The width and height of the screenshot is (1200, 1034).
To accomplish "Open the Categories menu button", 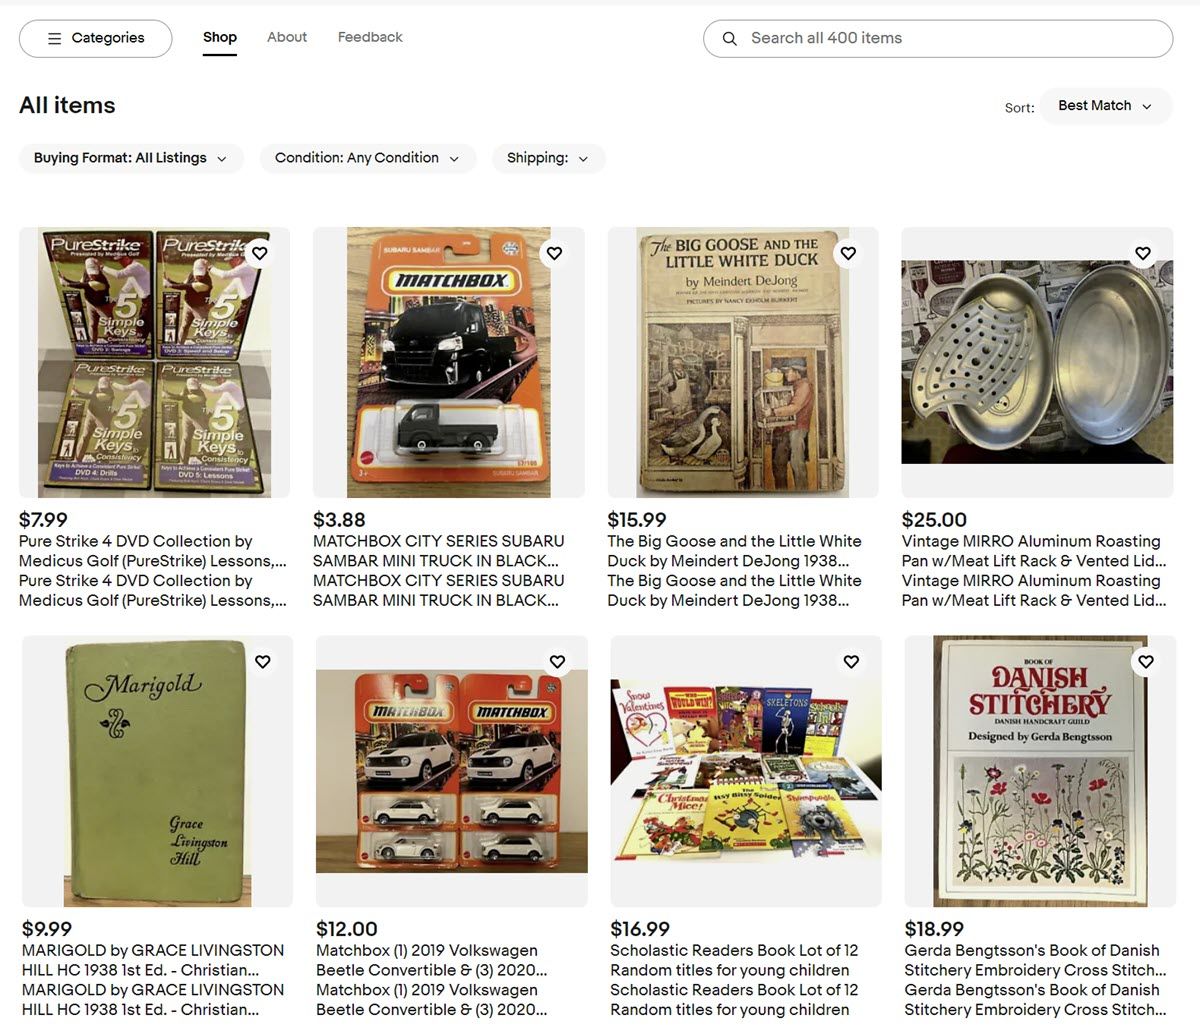I will (96, 38).
